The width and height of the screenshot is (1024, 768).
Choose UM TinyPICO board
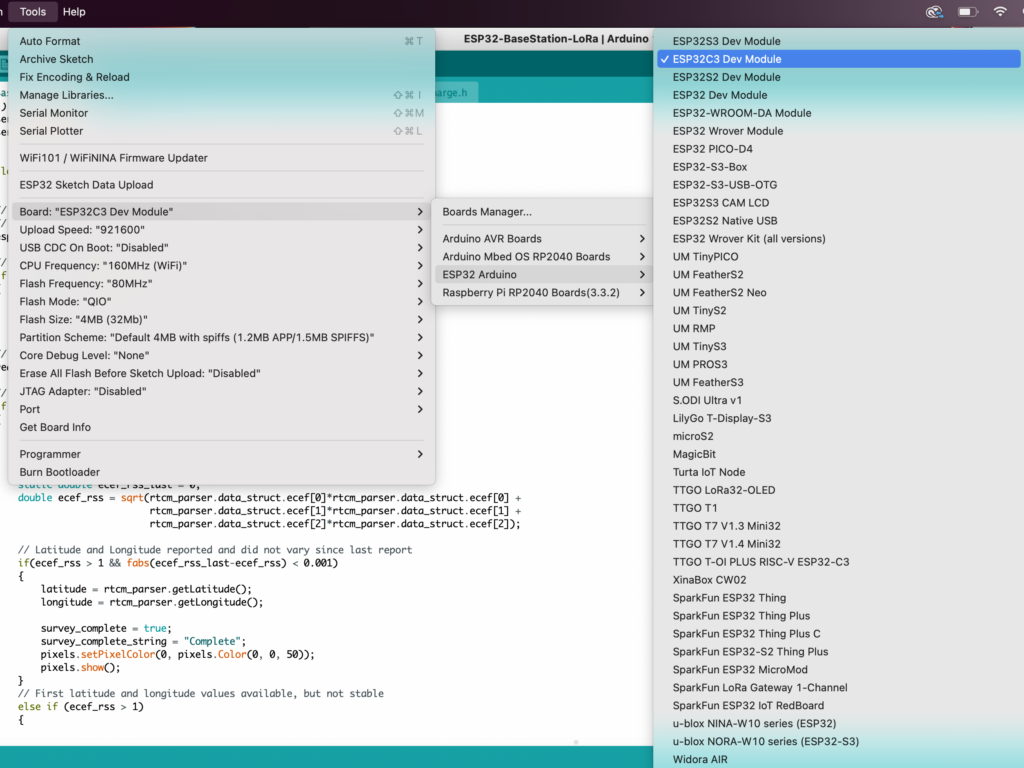tap(839, 257)
